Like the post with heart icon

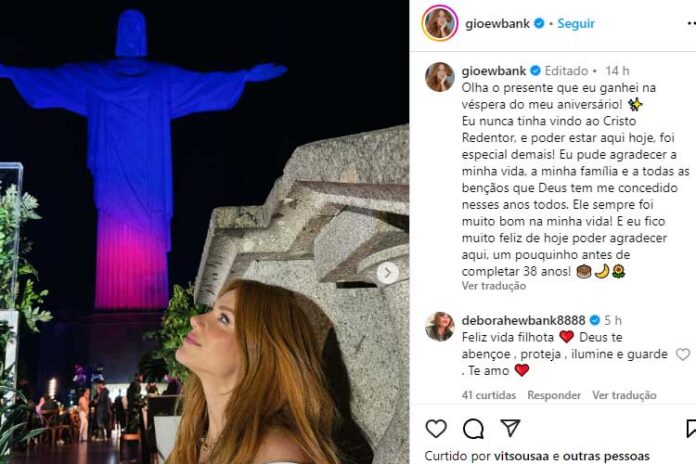436,429
